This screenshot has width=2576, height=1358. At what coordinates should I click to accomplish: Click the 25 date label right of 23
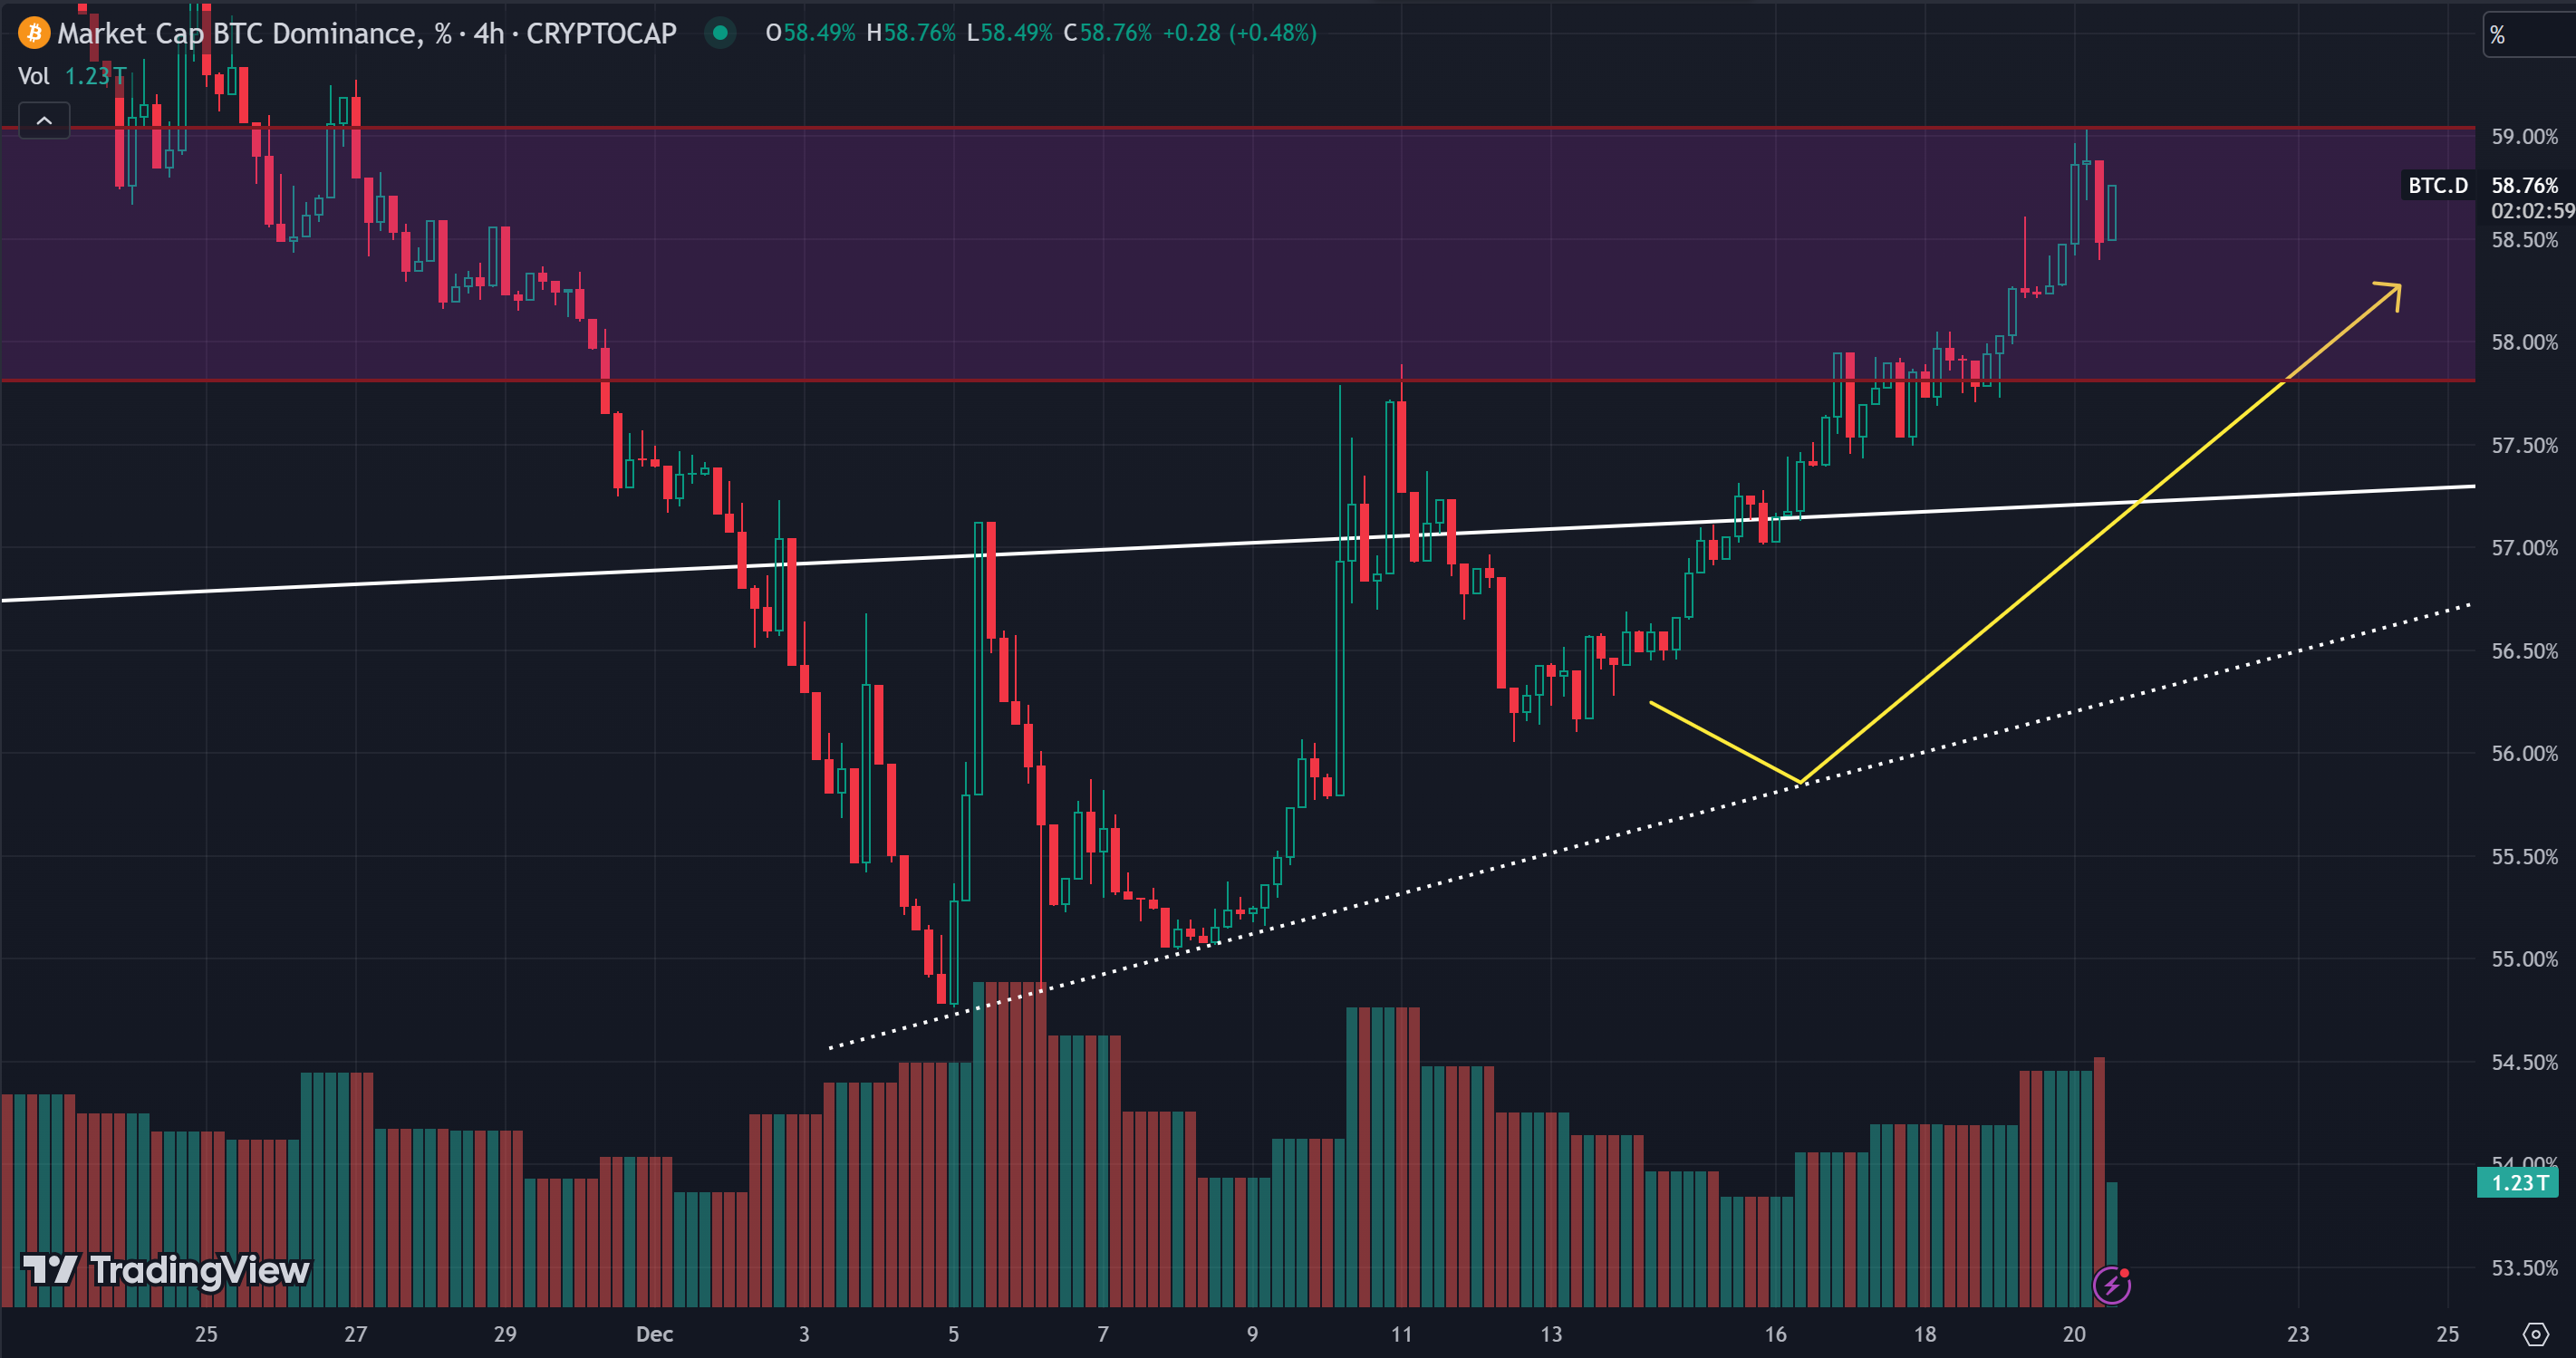pyautogui.click(x=2447, y=1334)
